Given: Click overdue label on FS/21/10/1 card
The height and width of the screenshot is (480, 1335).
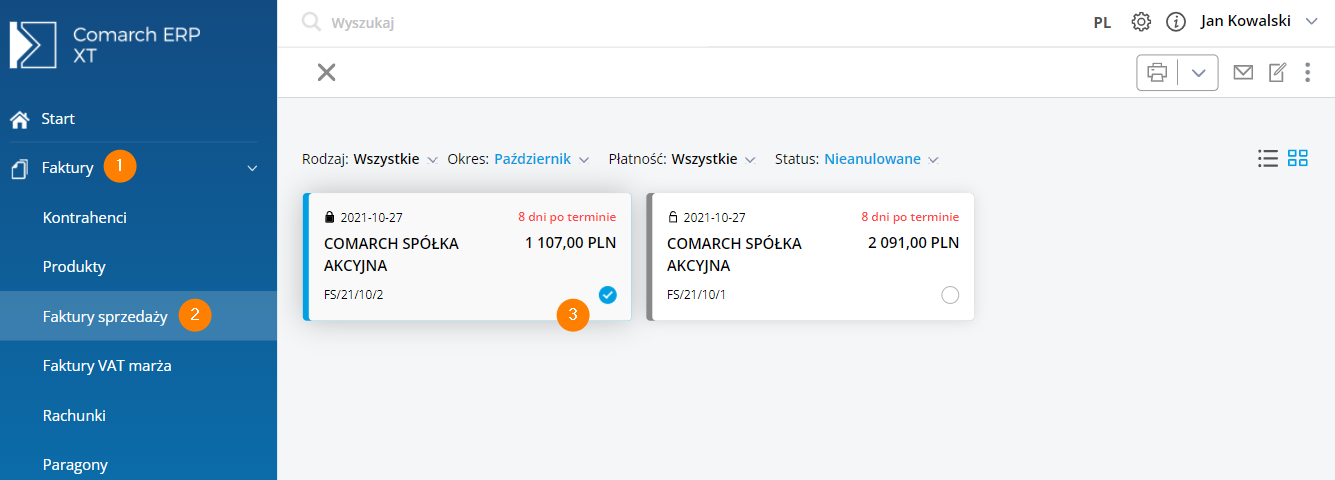Looking at the screenshot, I should point(910,217).
